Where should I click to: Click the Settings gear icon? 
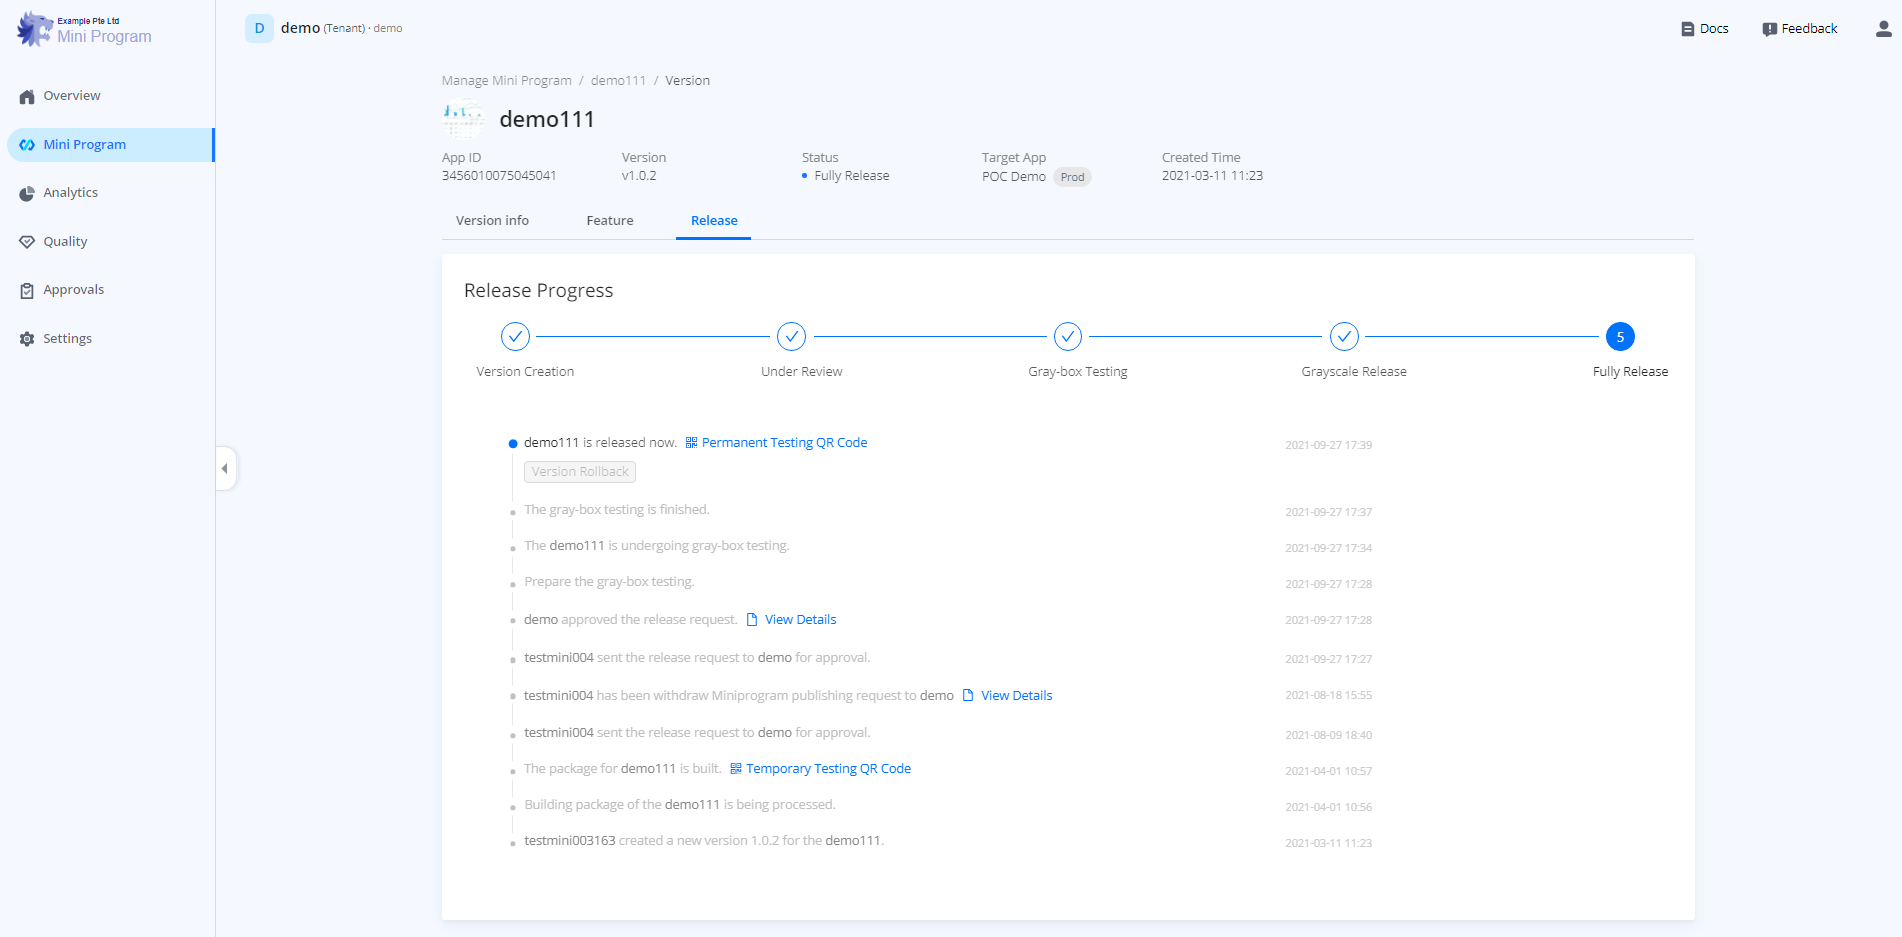(x=27, y=339)
